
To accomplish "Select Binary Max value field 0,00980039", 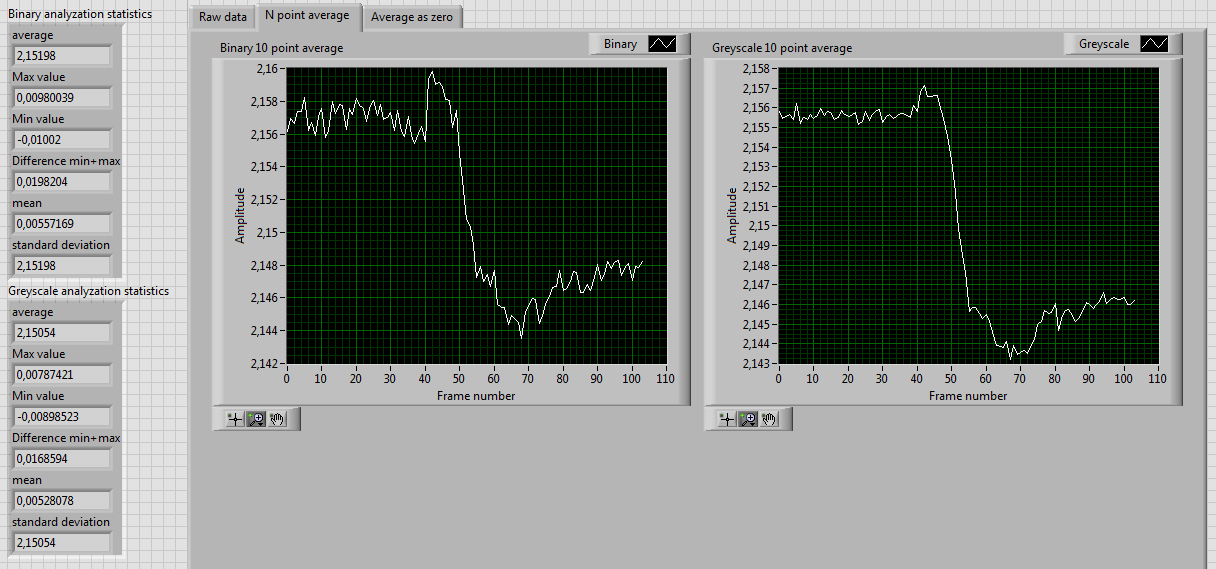I will pyautogui.click(x=61, y=98).
